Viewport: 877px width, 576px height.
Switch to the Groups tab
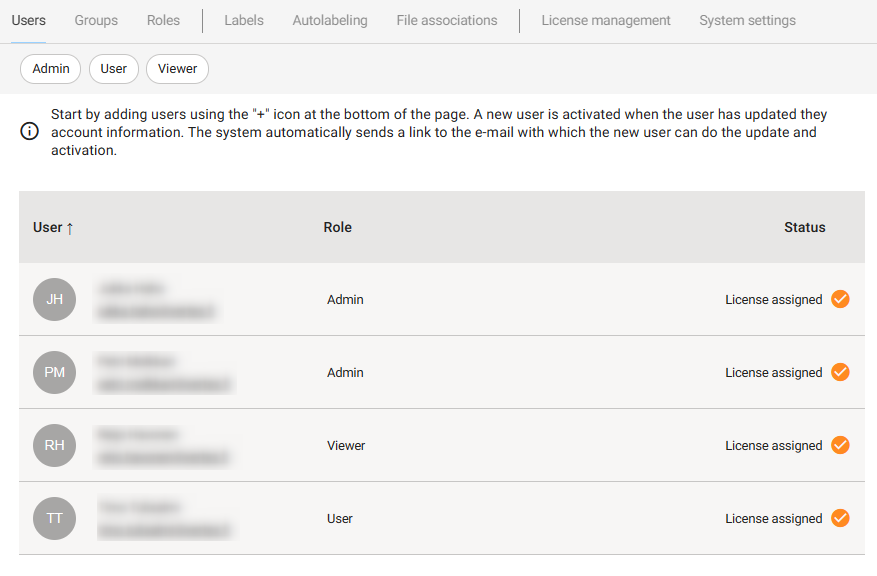click(96, 20)
